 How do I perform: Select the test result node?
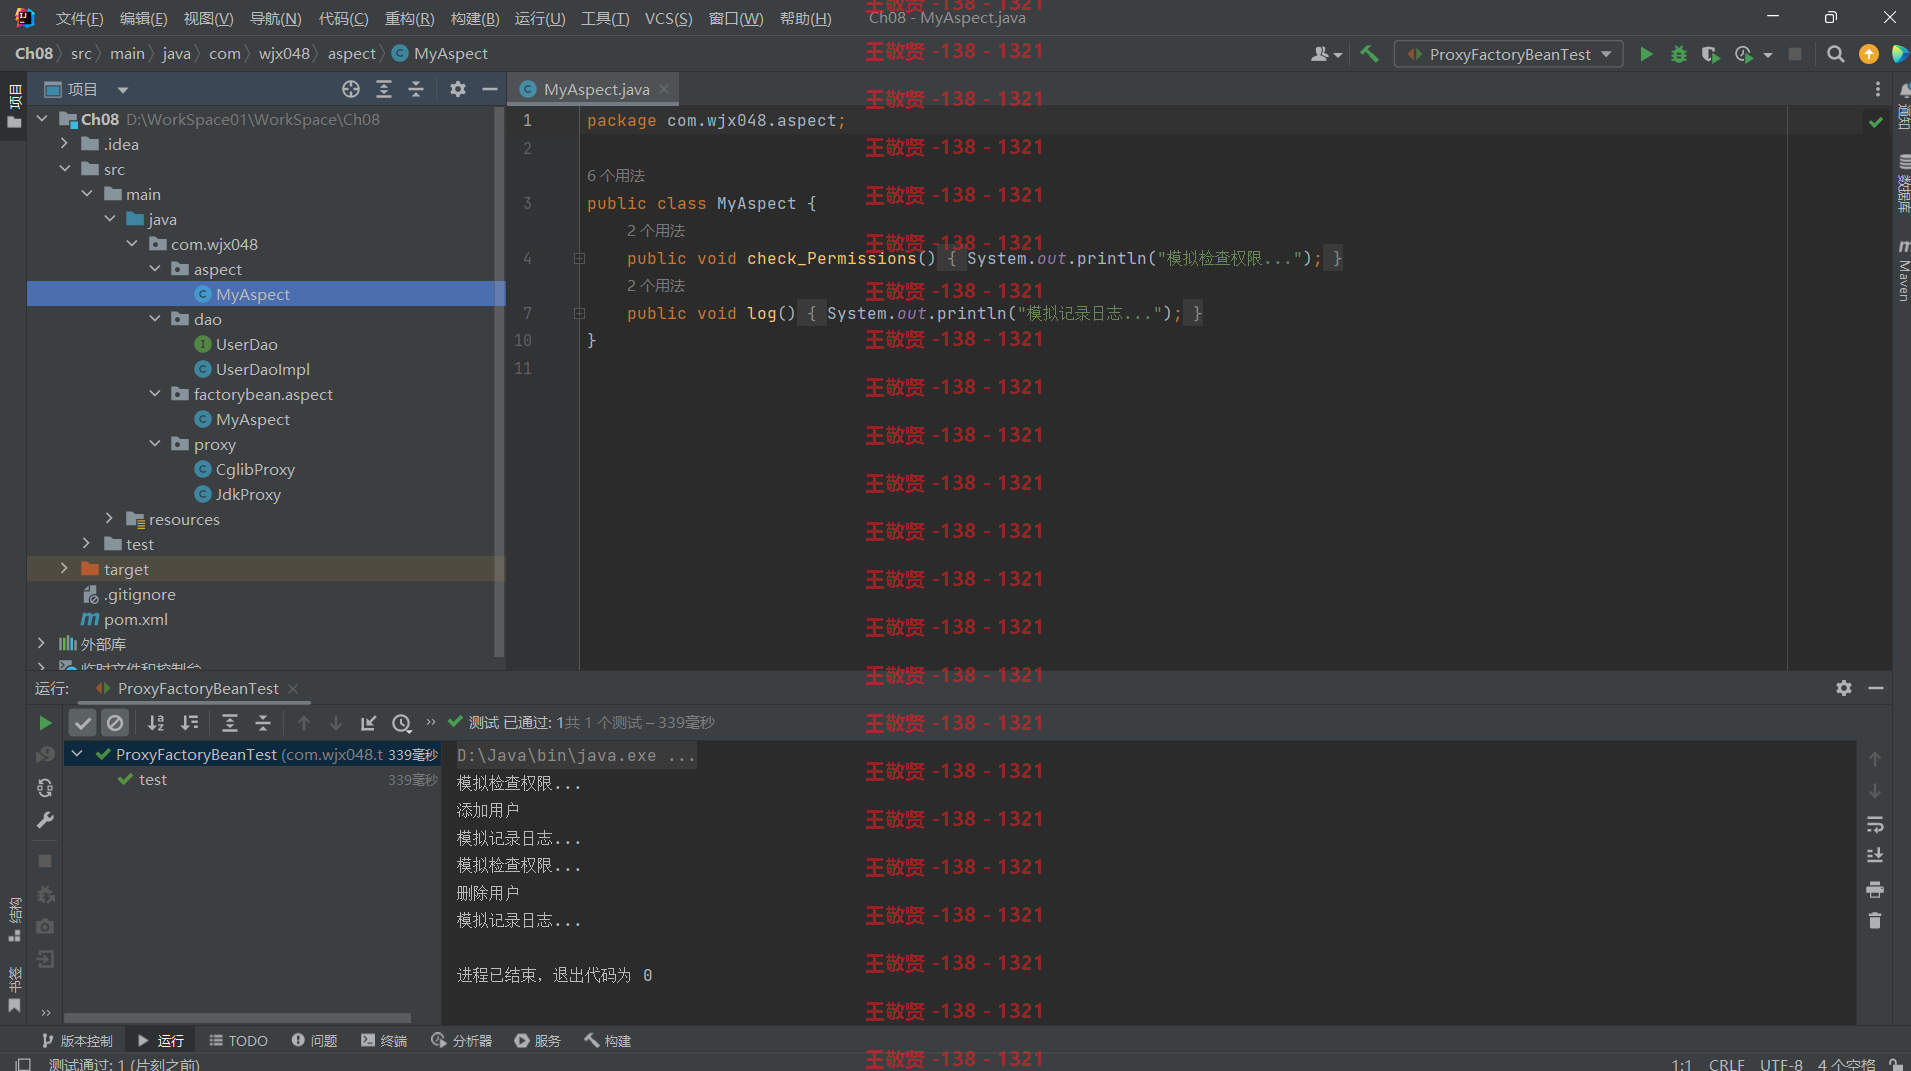[x=152, y=779]
